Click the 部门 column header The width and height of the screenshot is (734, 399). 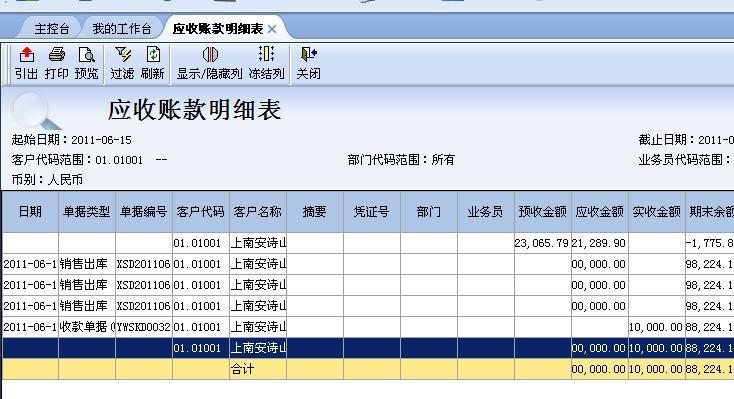click(429, 212)
